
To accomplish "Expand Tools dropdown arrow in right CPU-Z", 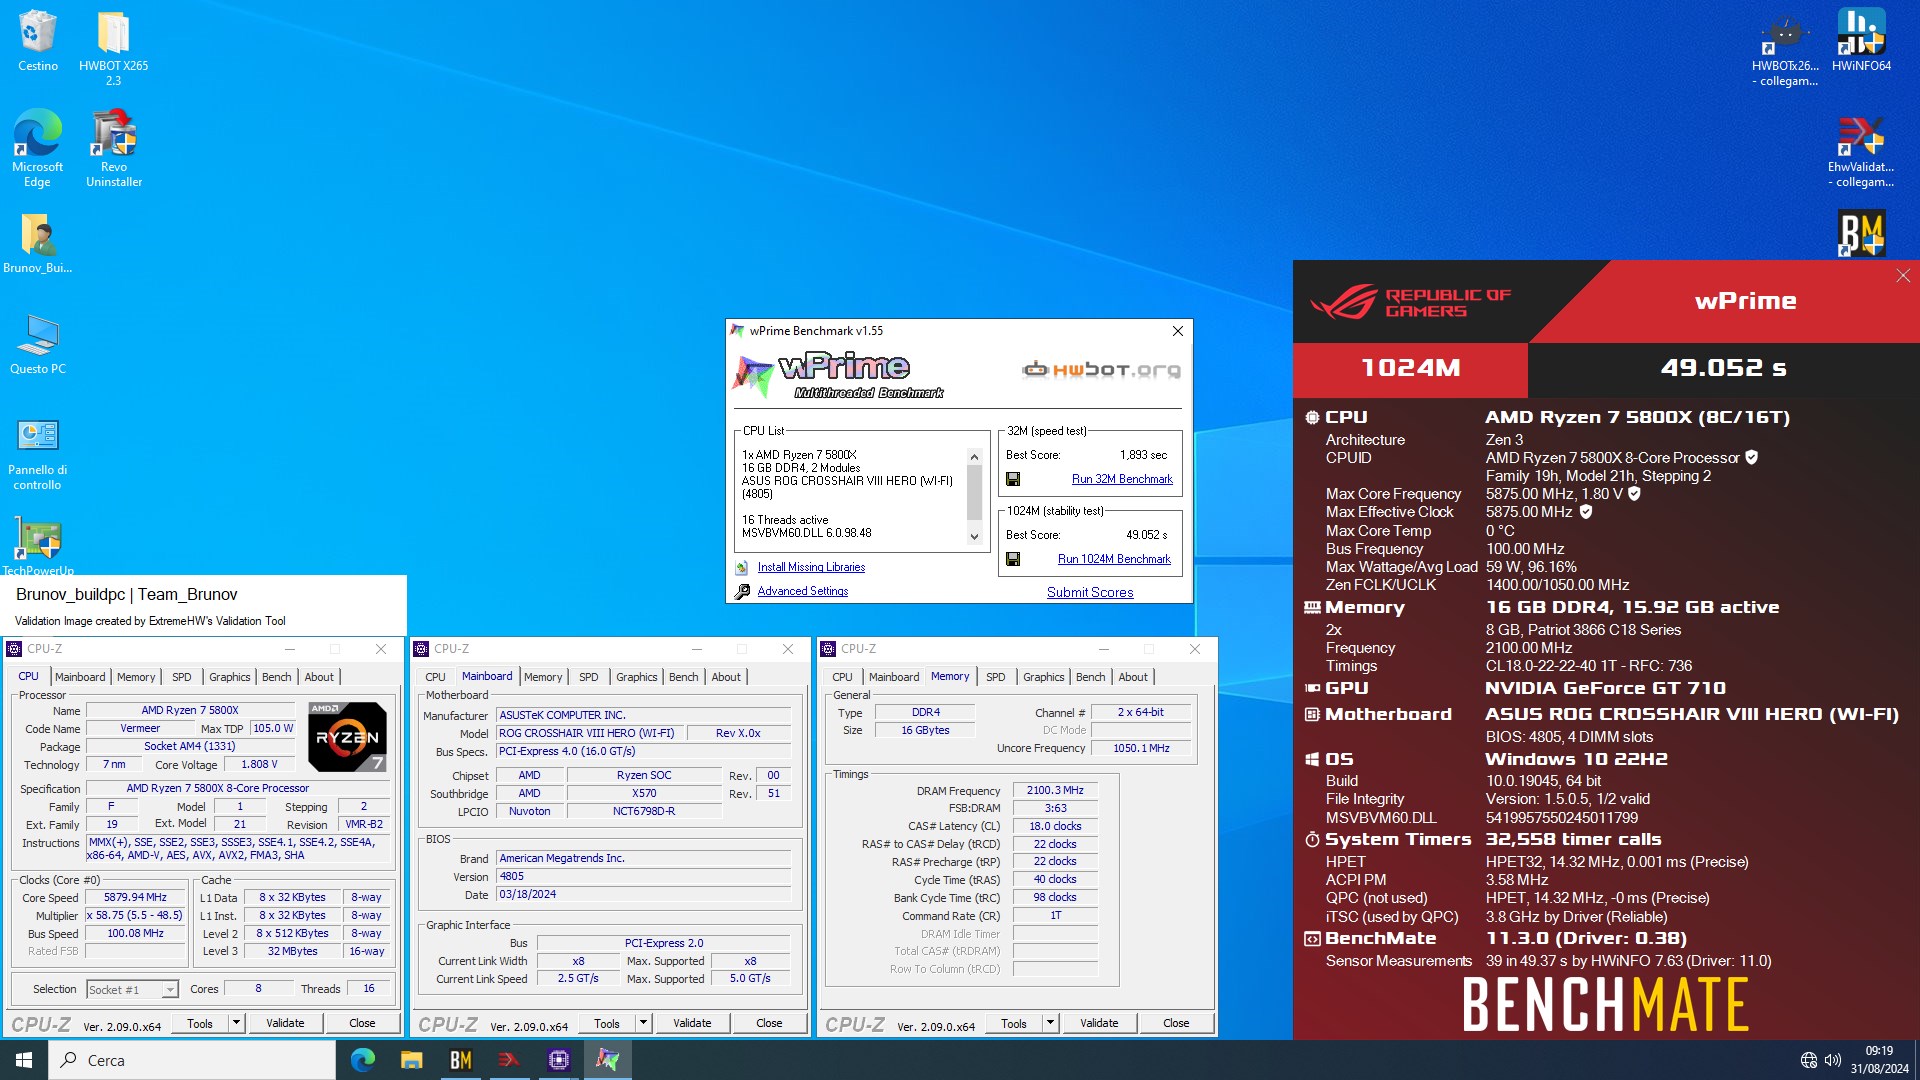I will click(1050, 1023).
